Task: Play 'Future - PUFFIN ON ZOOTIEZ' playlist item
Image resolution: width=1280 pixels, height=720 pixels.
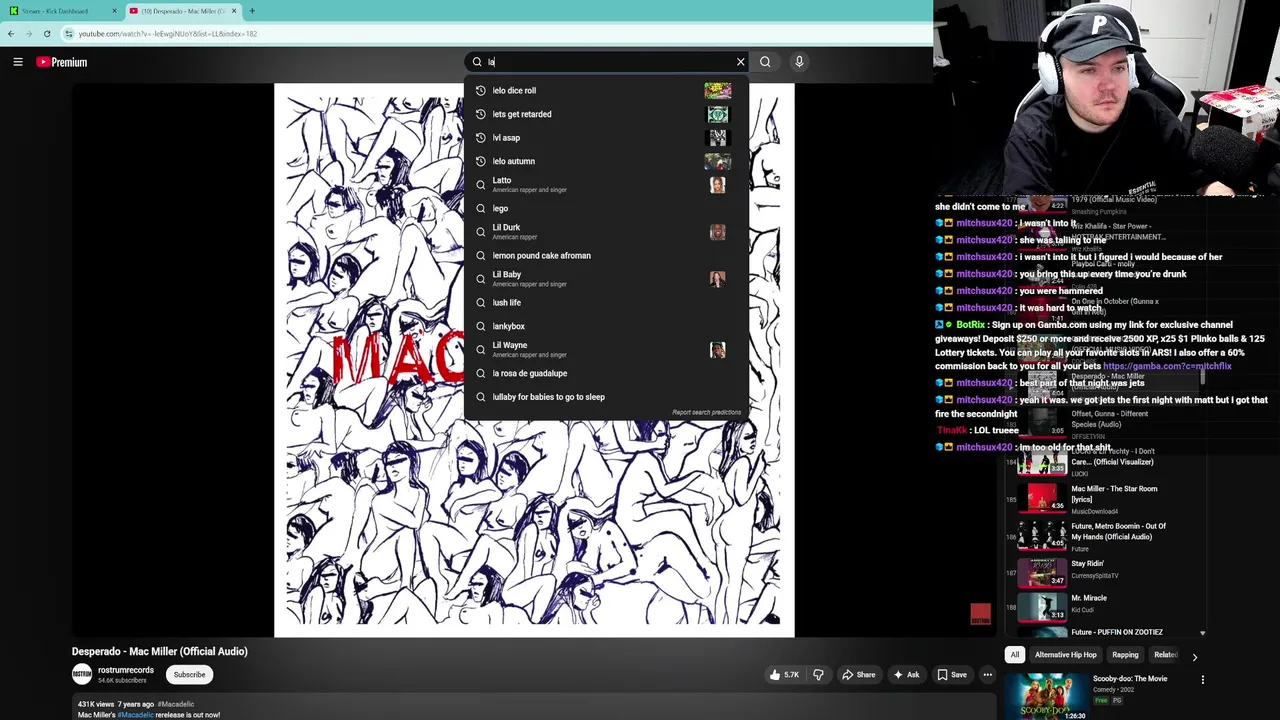Action: [1104, 632]
